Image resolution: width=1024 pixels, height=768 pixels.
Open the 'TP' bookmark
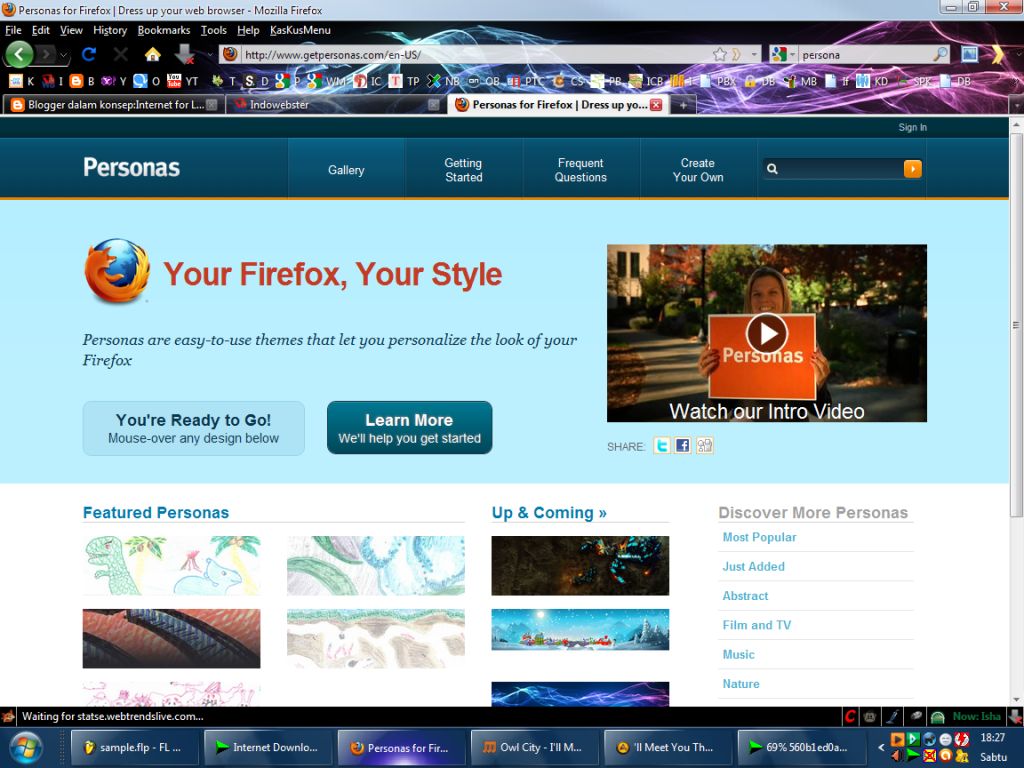pyautogui.click(x=405, y=81)
